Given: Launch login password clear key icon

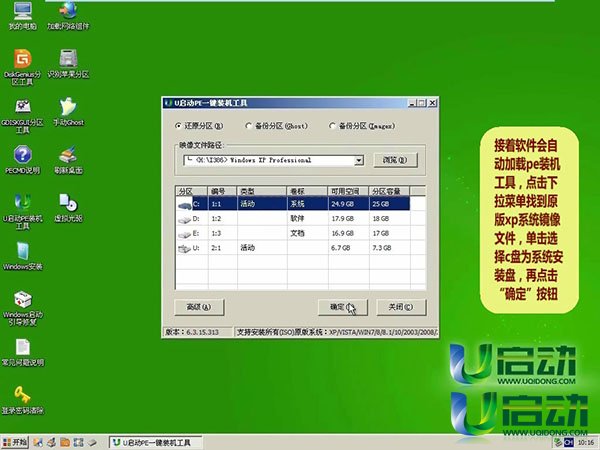Looking at the screenshot, I should pyautogui.click(x=23, y=400).
